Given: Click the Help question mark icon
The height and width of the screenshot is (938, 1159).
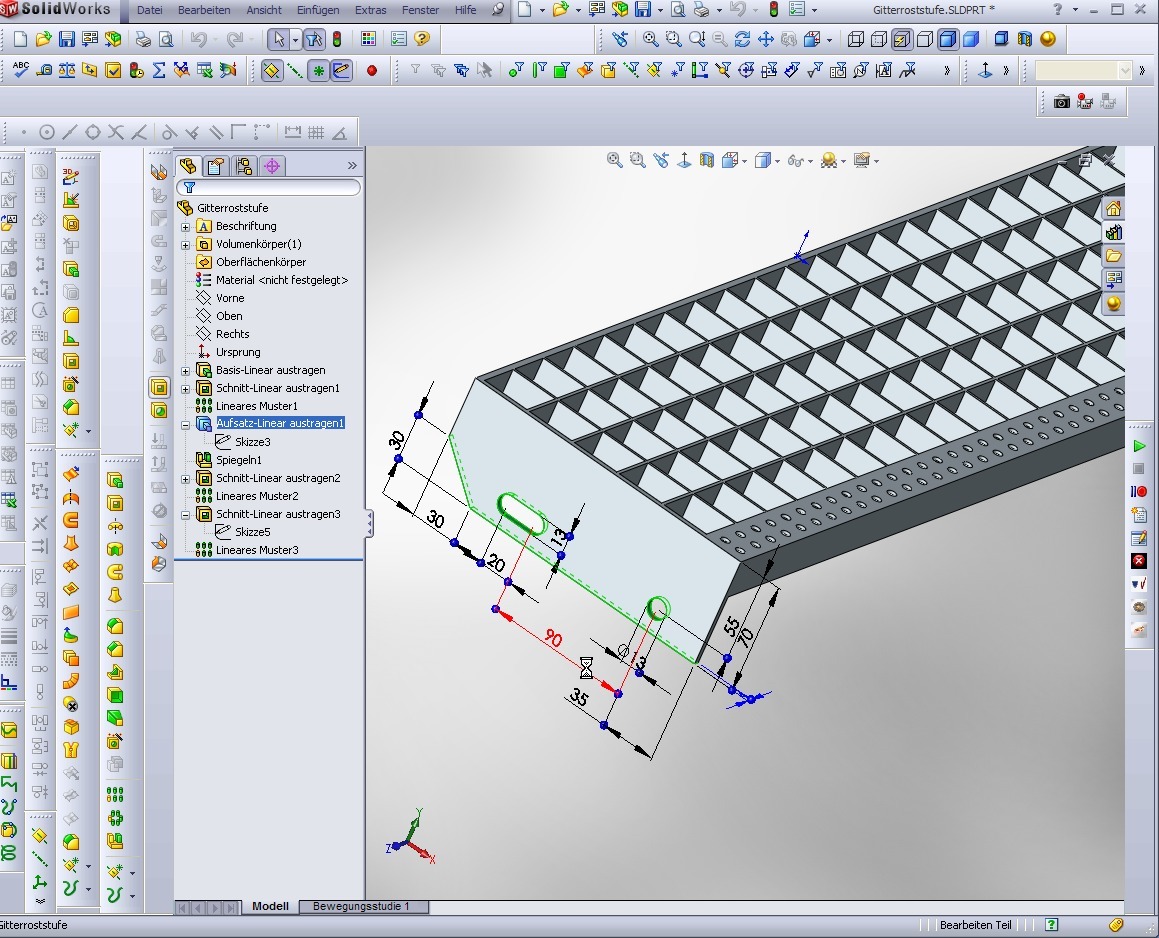Looking at the screenshot, I should (x=421, y=39).
